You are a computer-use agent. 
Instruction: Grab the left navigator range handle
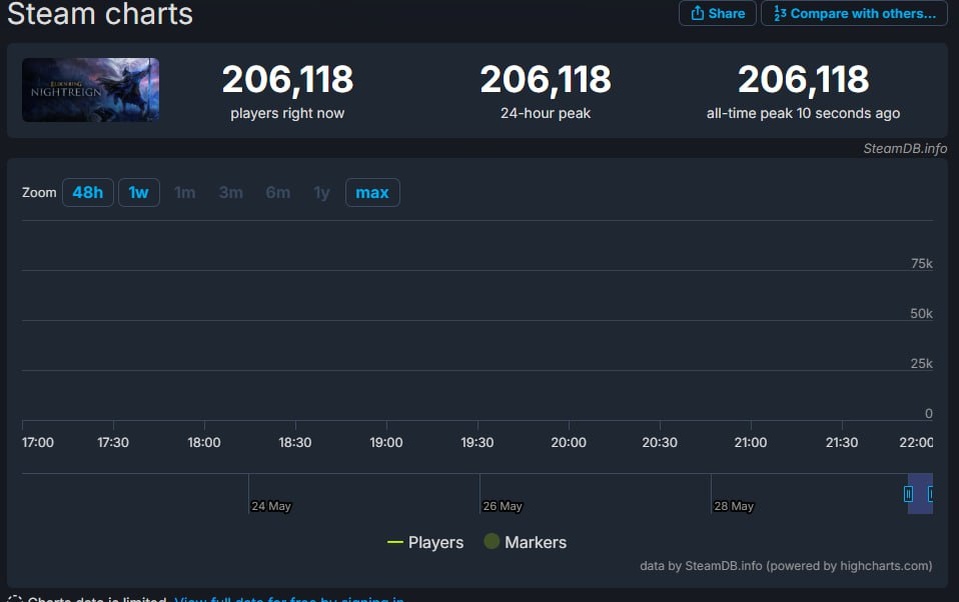(908, 494)
